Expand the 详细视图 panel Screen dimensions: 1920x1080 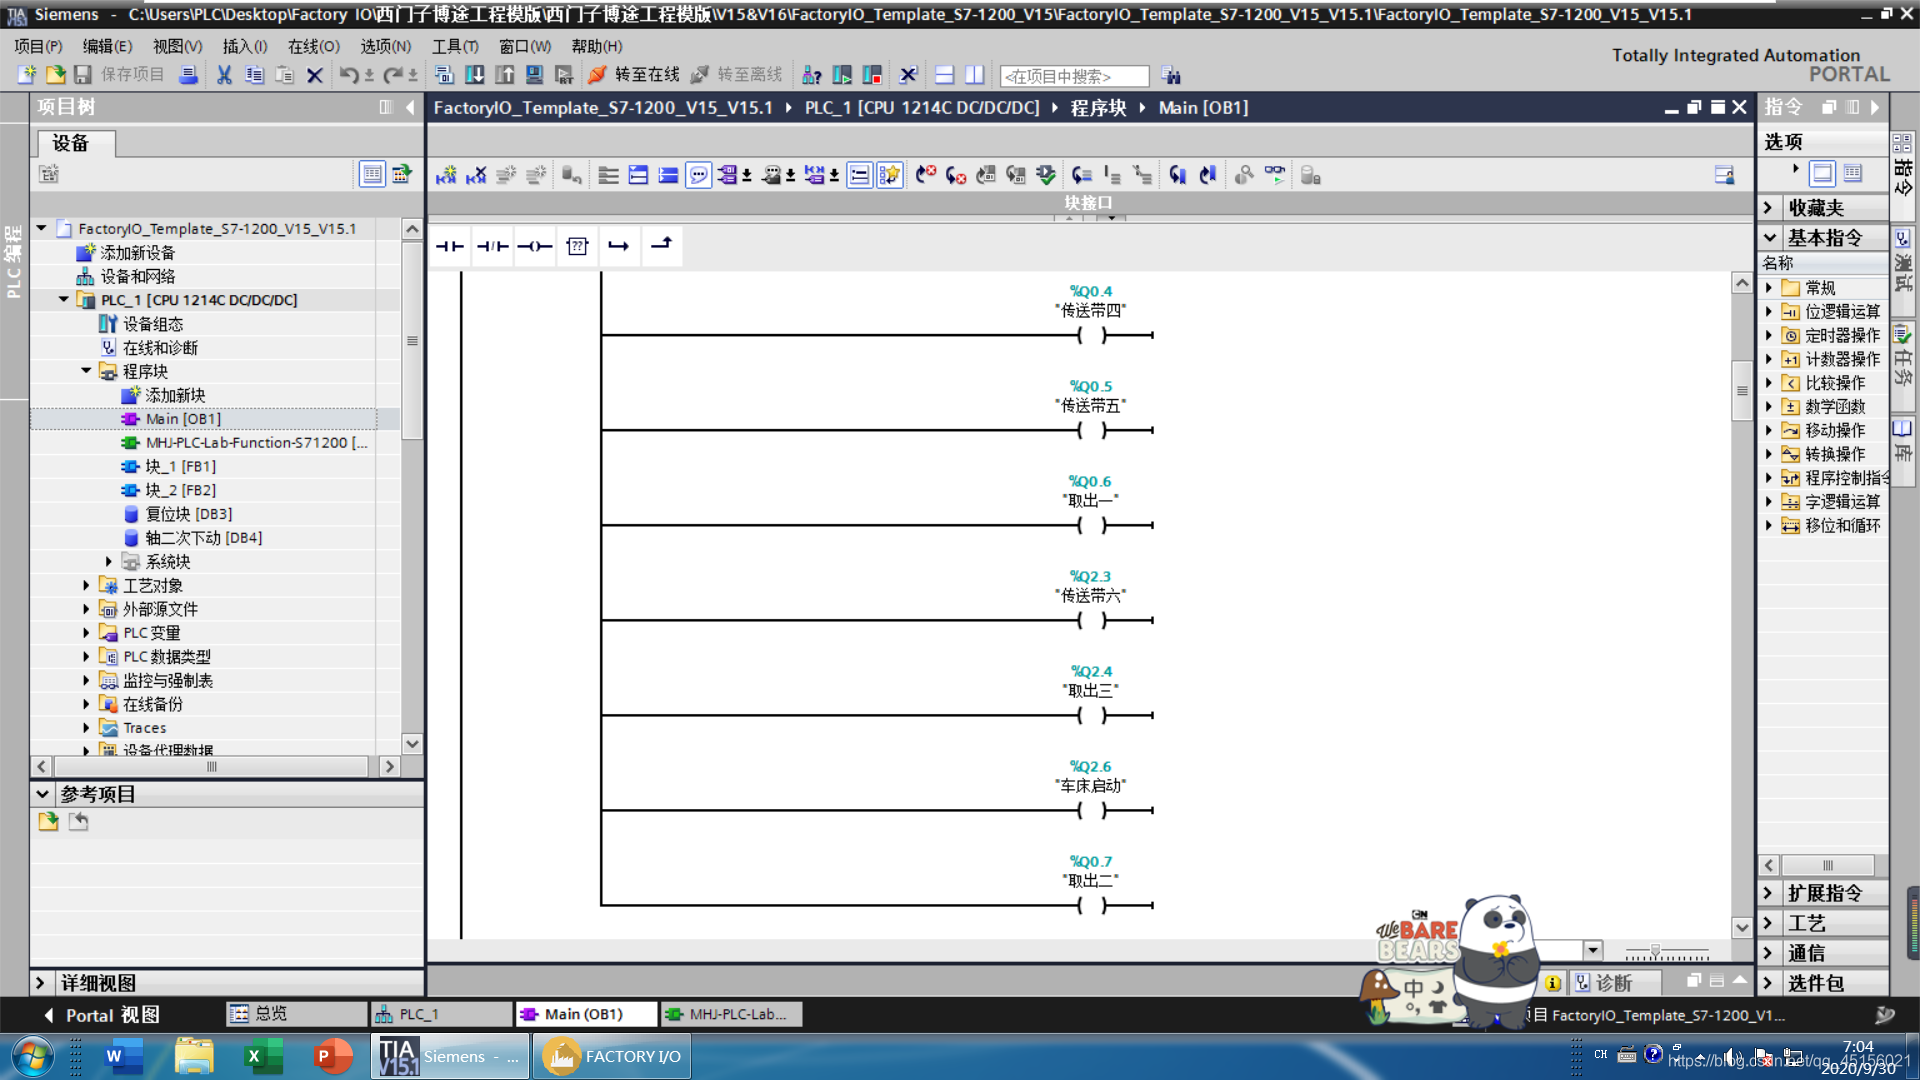(40, 983)
